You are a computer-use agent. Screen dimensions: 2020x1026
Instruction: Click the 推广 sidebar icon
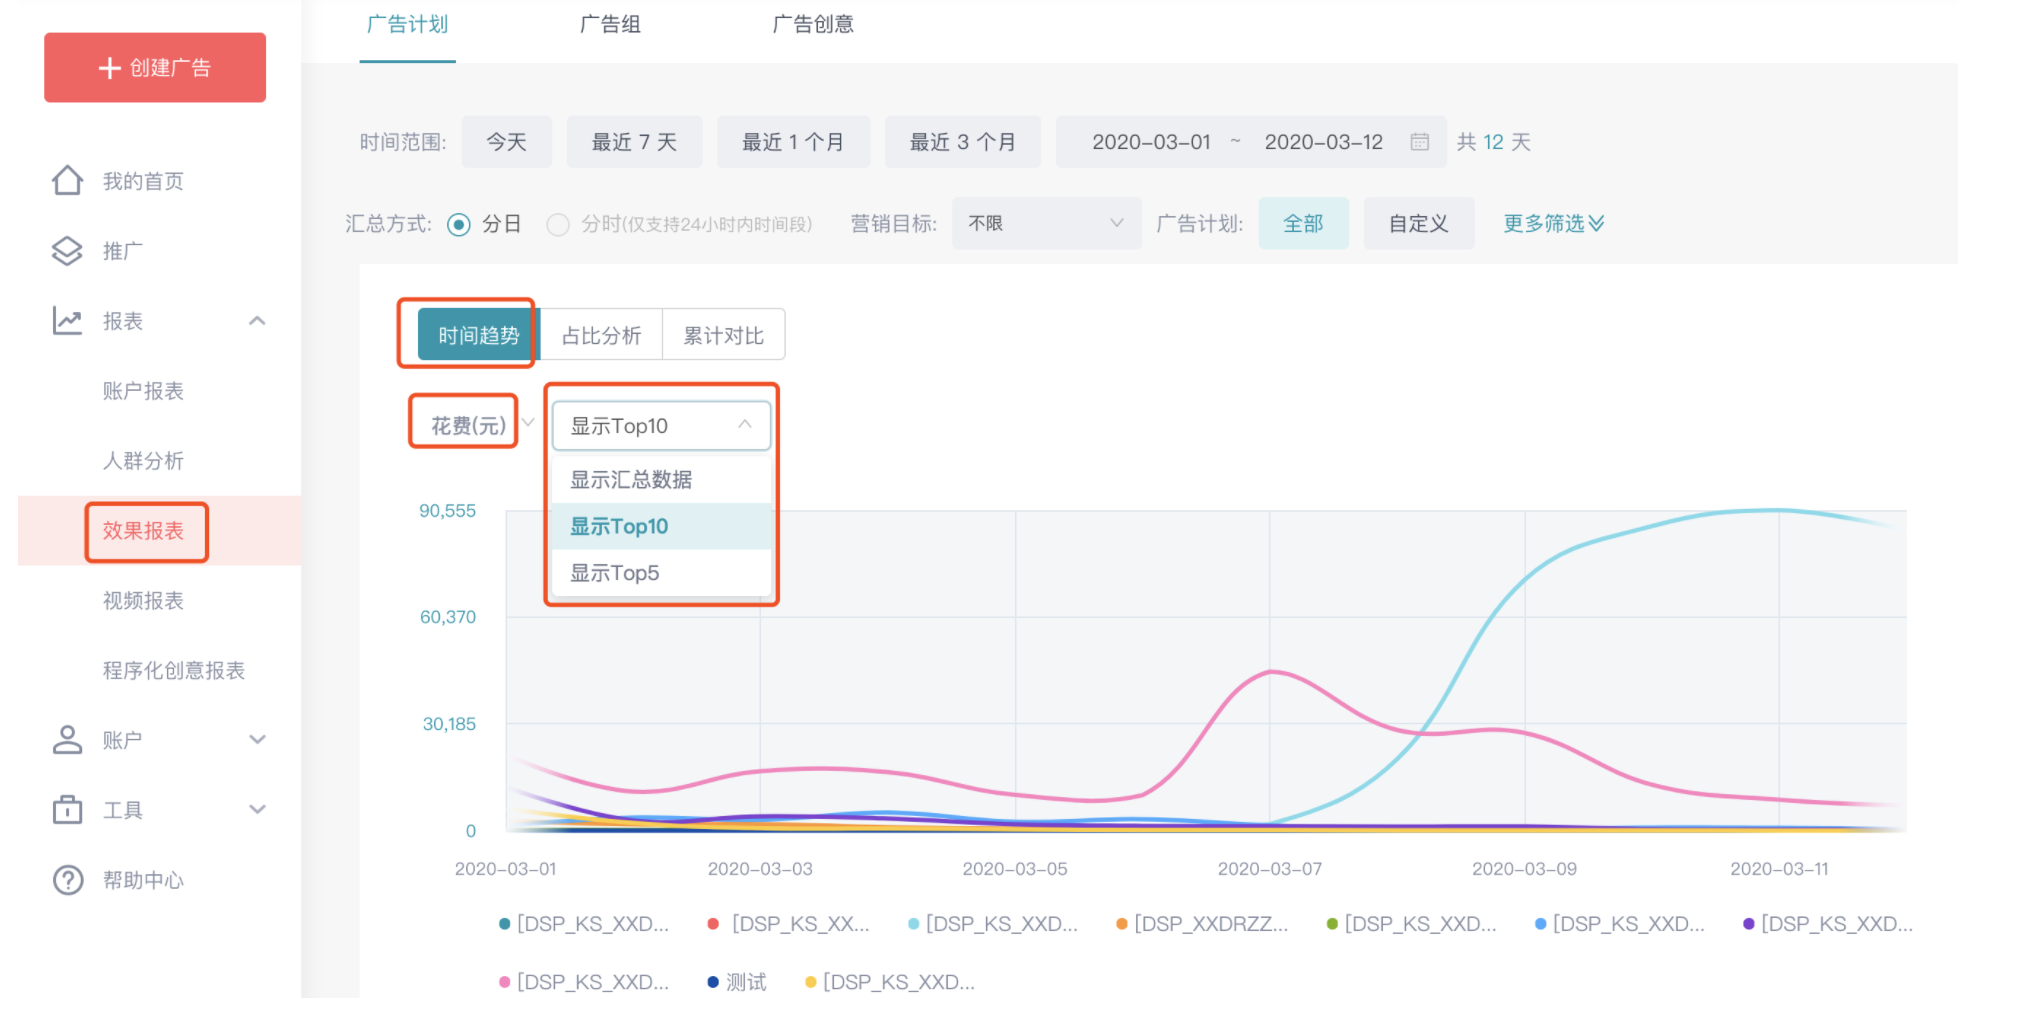67,251
